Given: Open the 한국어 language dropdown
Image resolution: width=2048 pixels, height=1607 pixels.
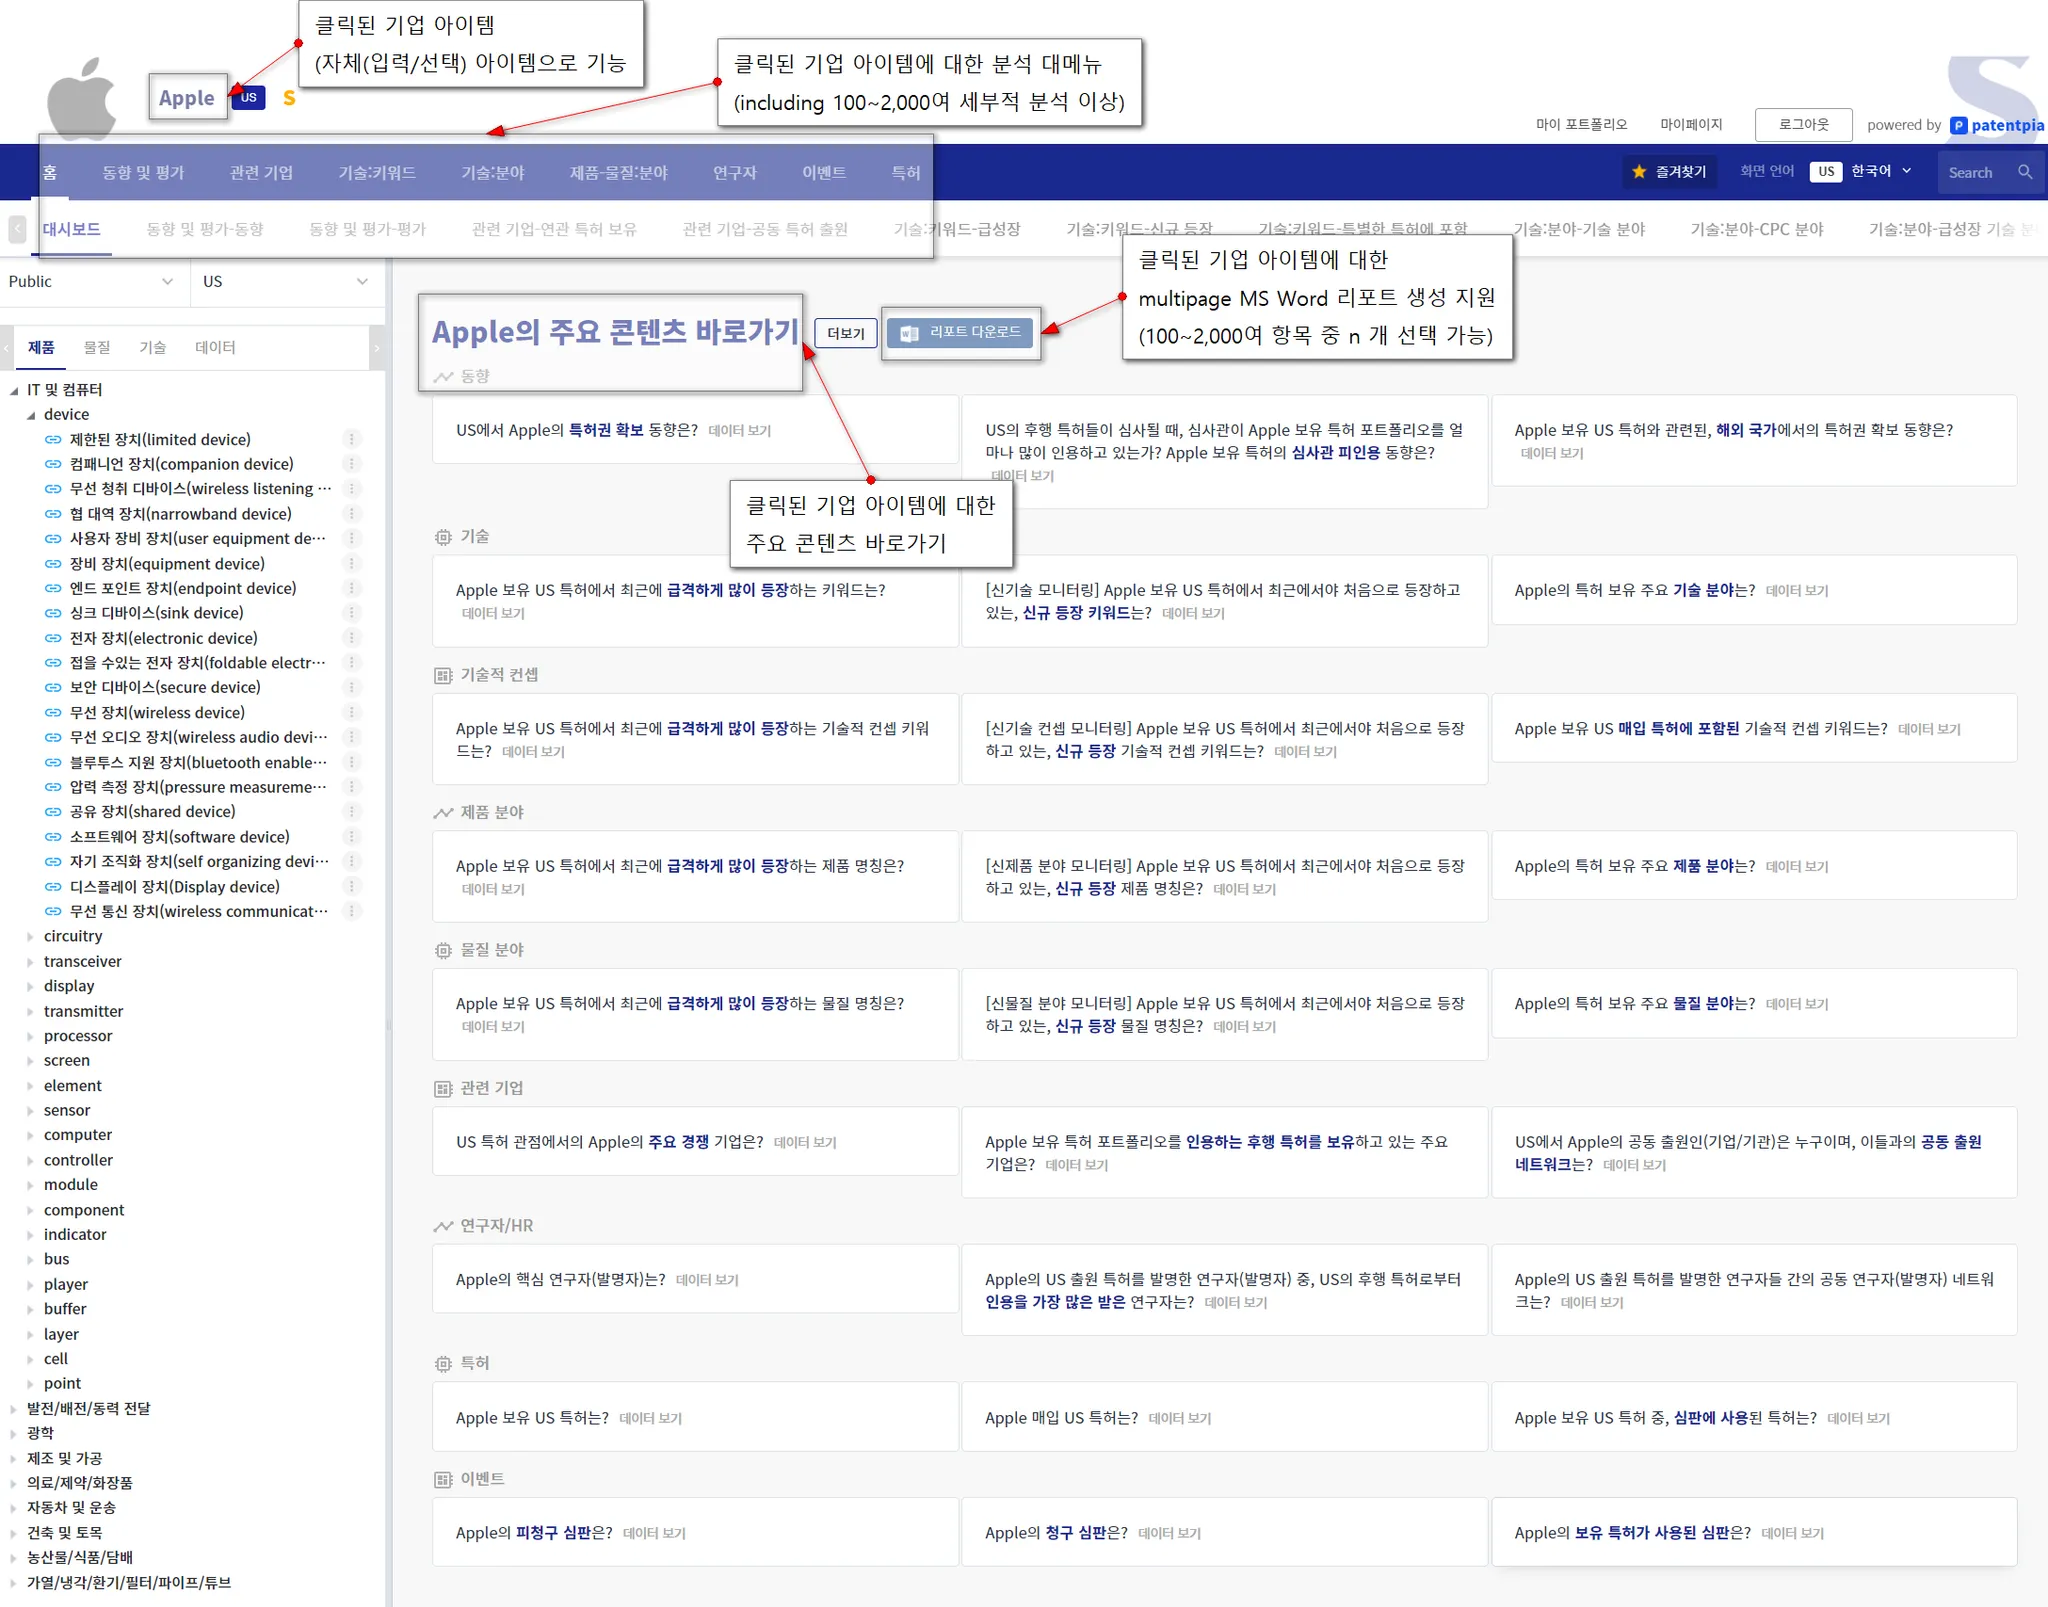Looking at the screenshot, I should (x=1880, y=172).
